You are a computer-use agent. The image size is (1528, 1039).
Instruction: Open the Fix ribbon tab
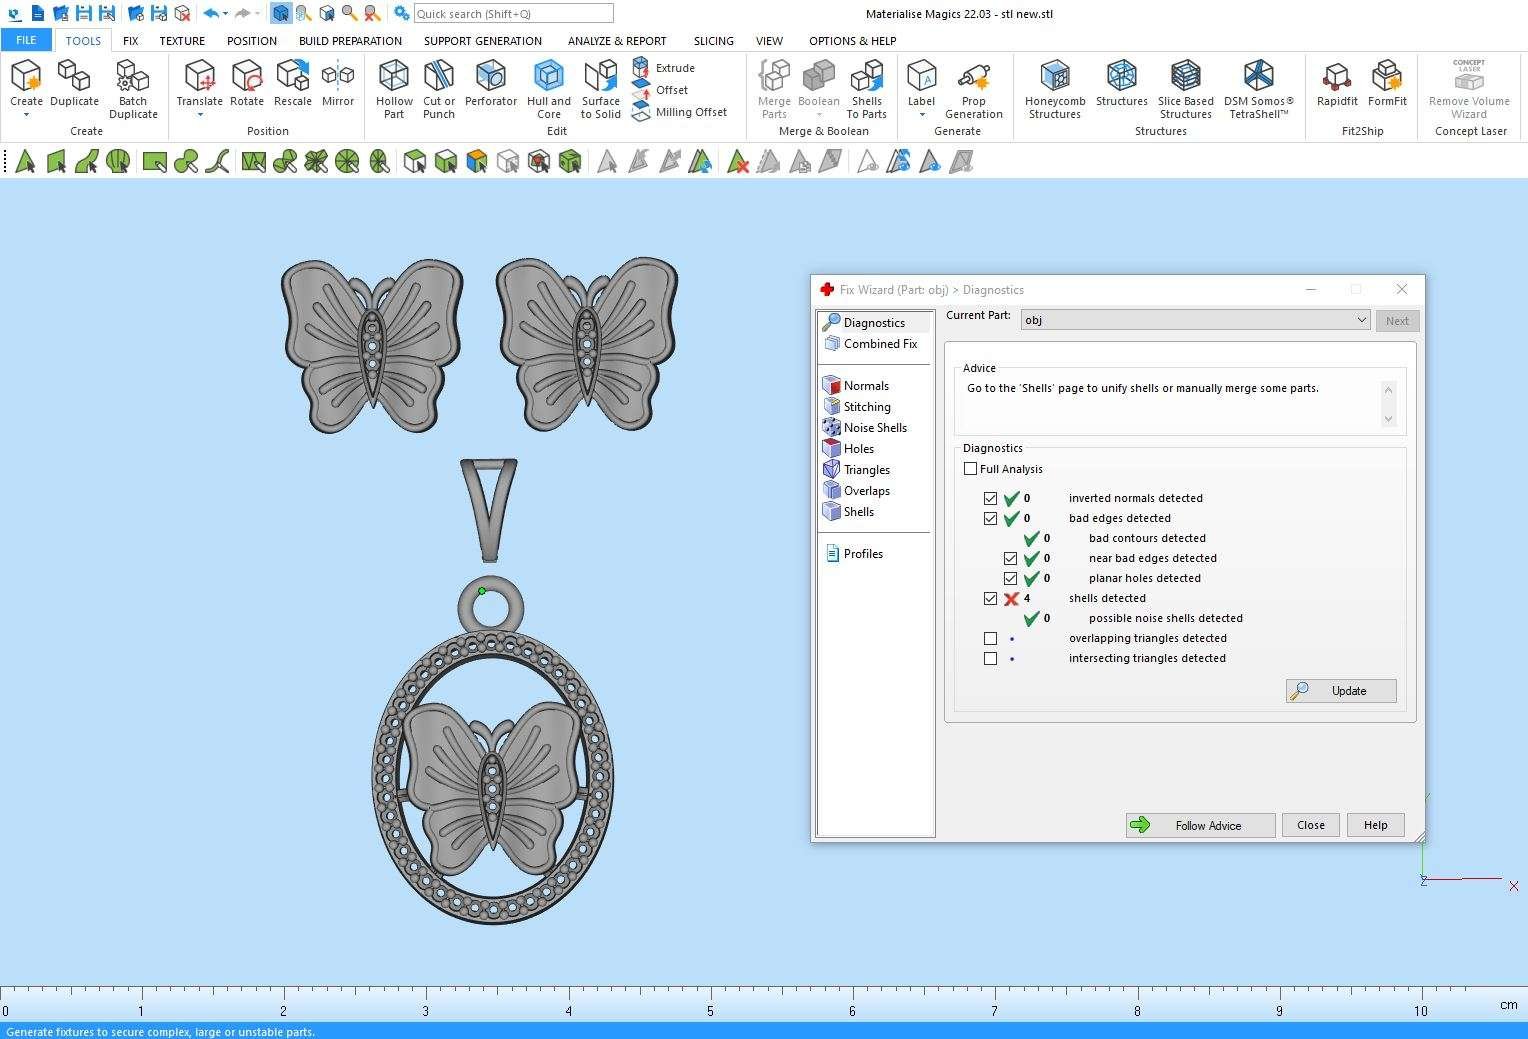(130, 41)
